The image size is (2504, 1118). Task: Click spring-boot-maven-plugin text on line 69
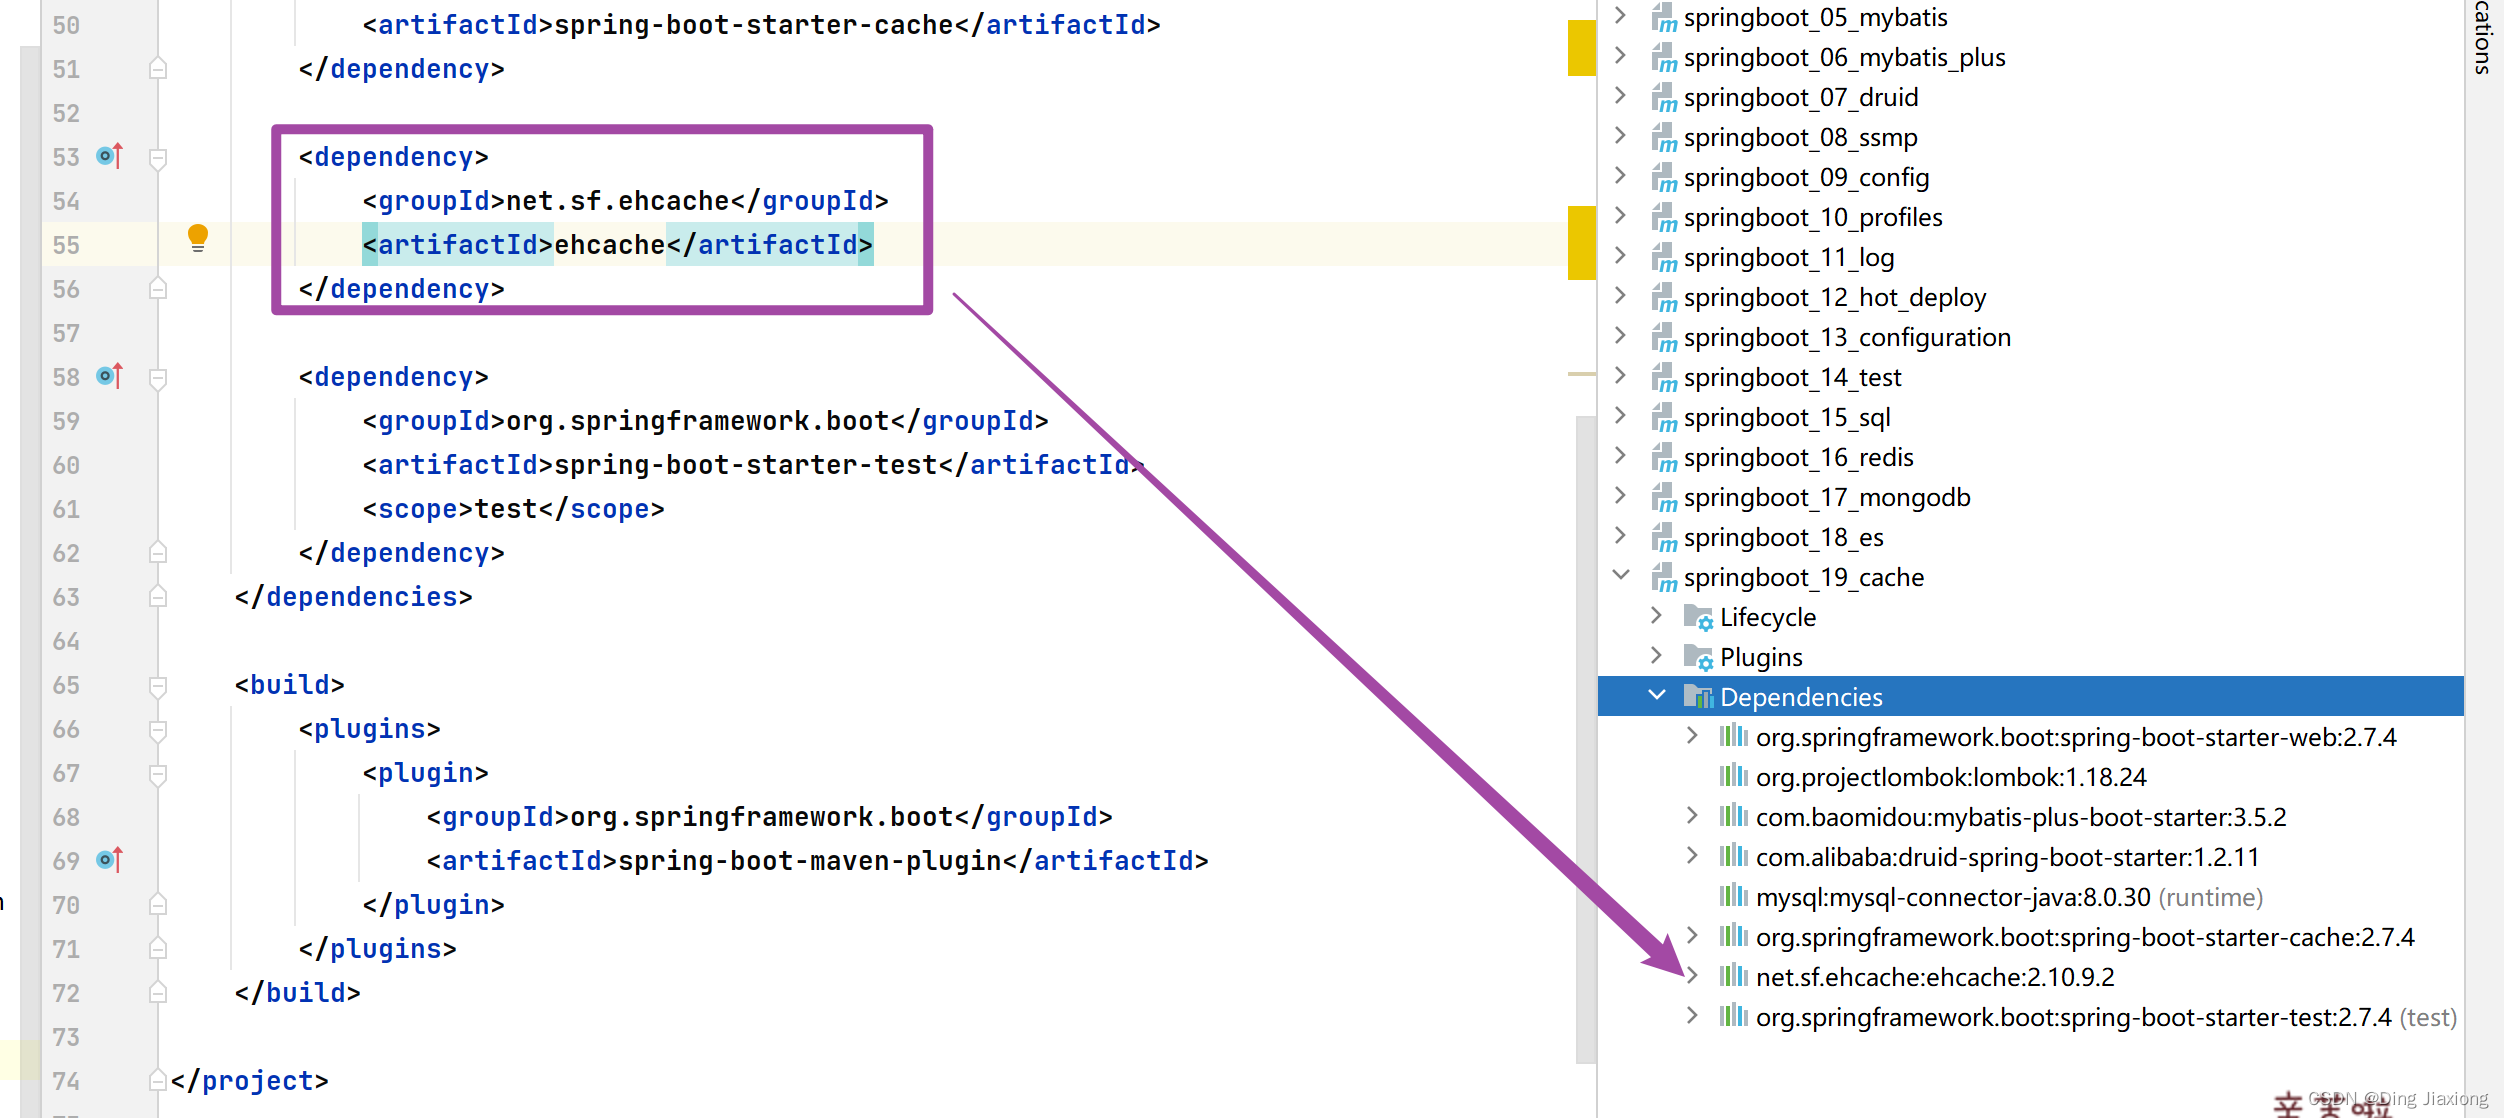click(x=809, y=861)
